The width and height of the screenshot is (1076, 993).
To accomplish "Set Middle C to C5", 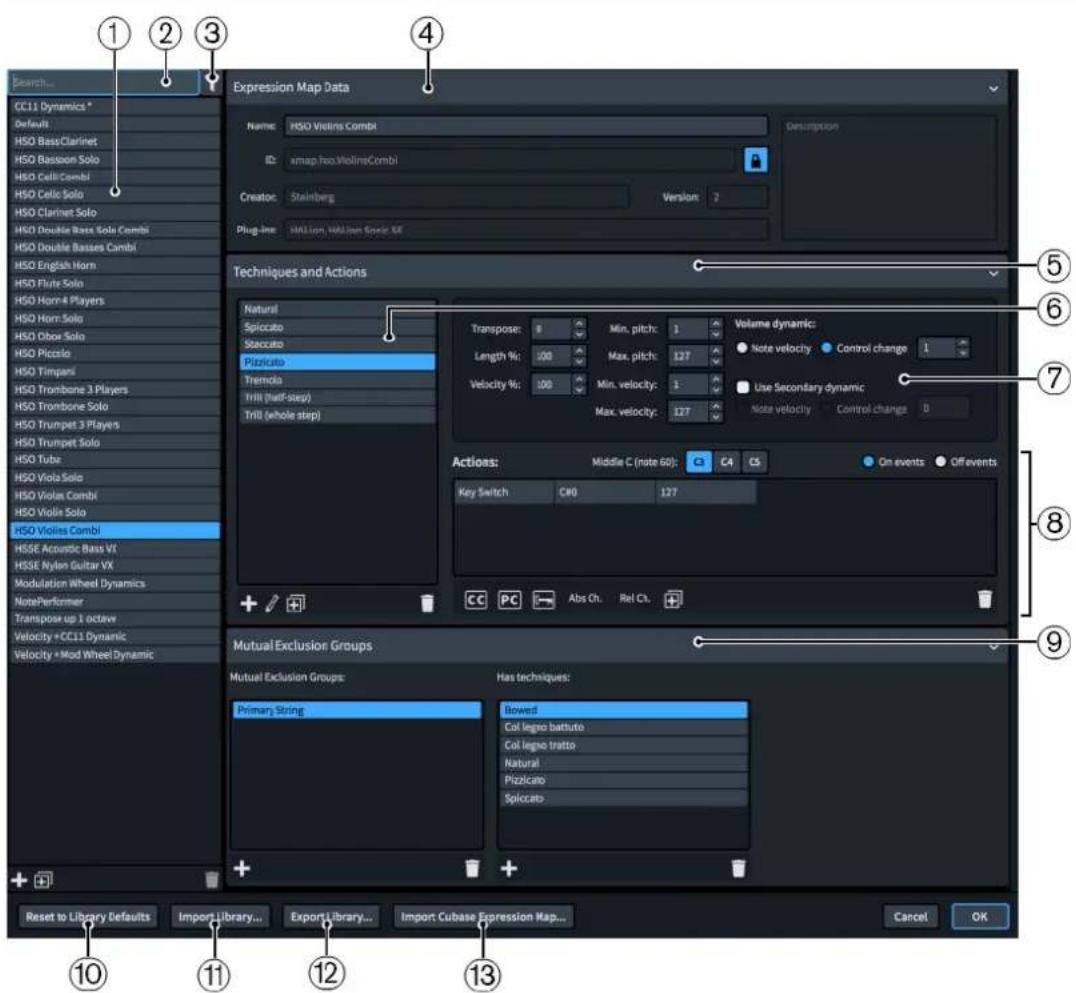I will coord(754,462).
